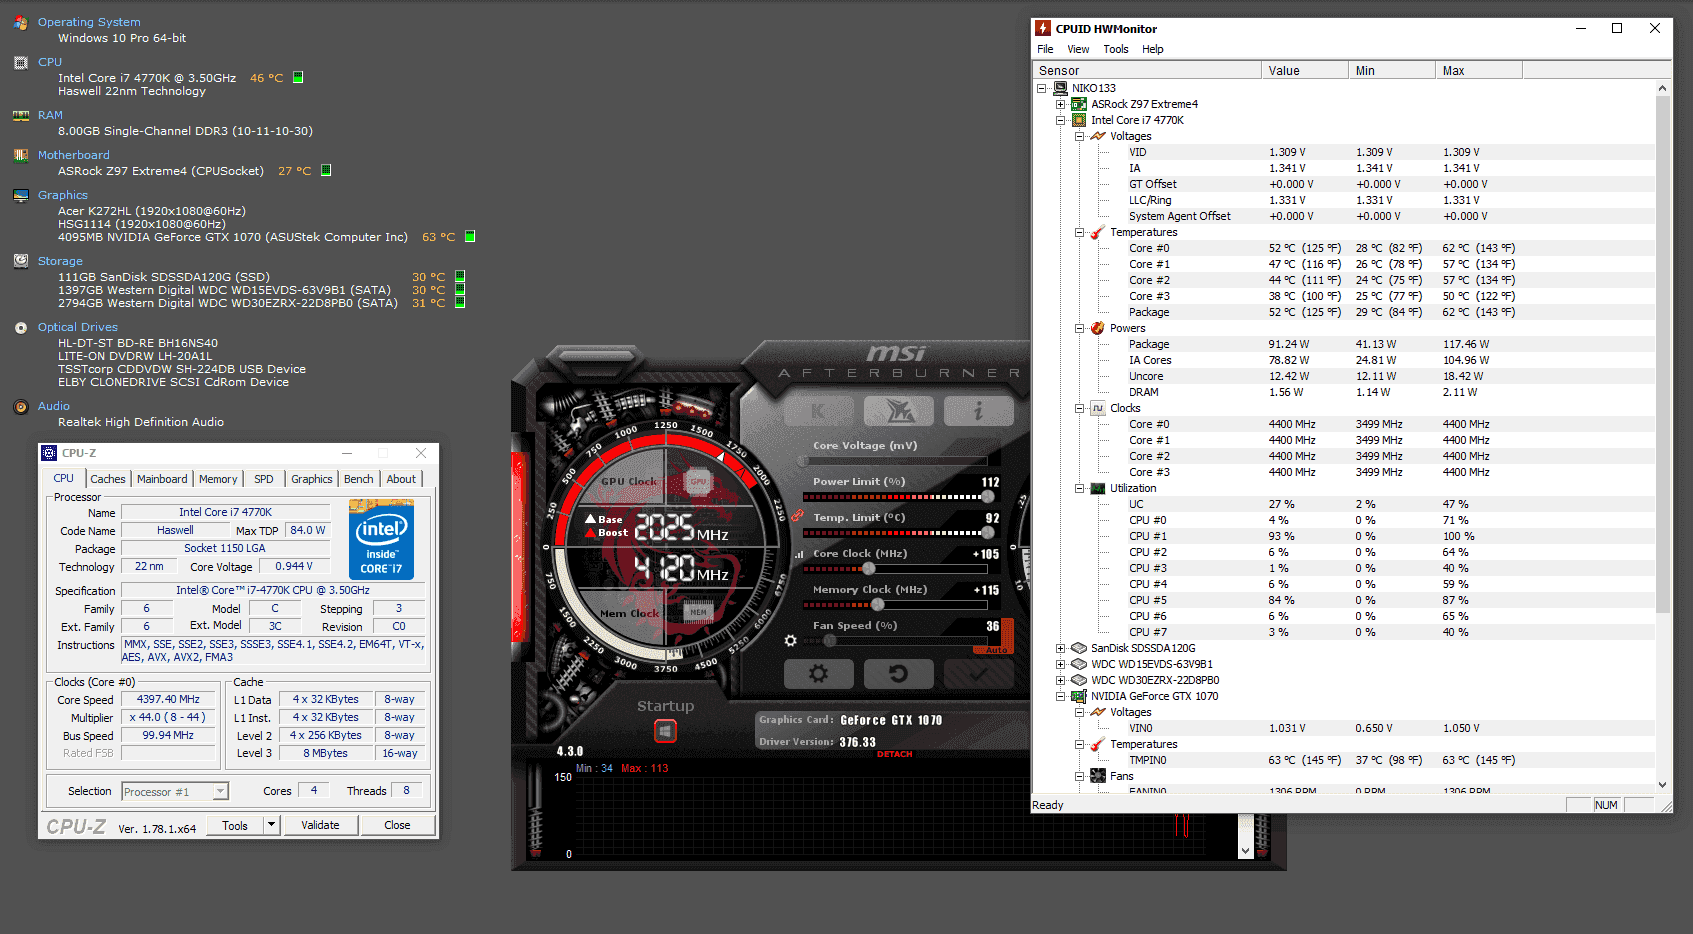
Task: Click the bar-chart icon beside Core Clock
Action: [799, 554]
